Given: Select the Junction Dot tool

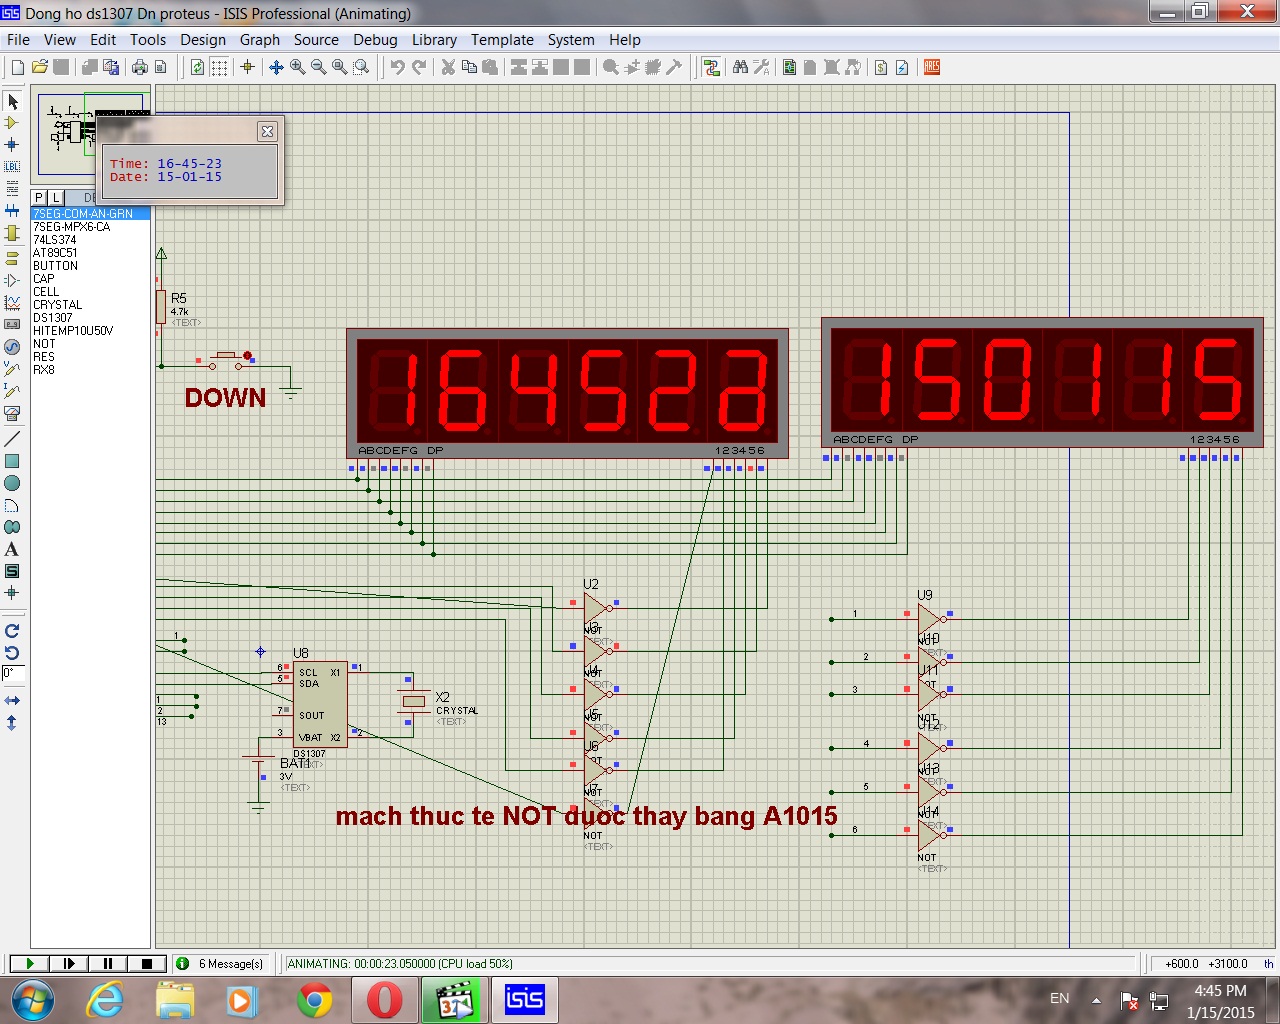Looking at the screenshot, I should click(12, 145).
